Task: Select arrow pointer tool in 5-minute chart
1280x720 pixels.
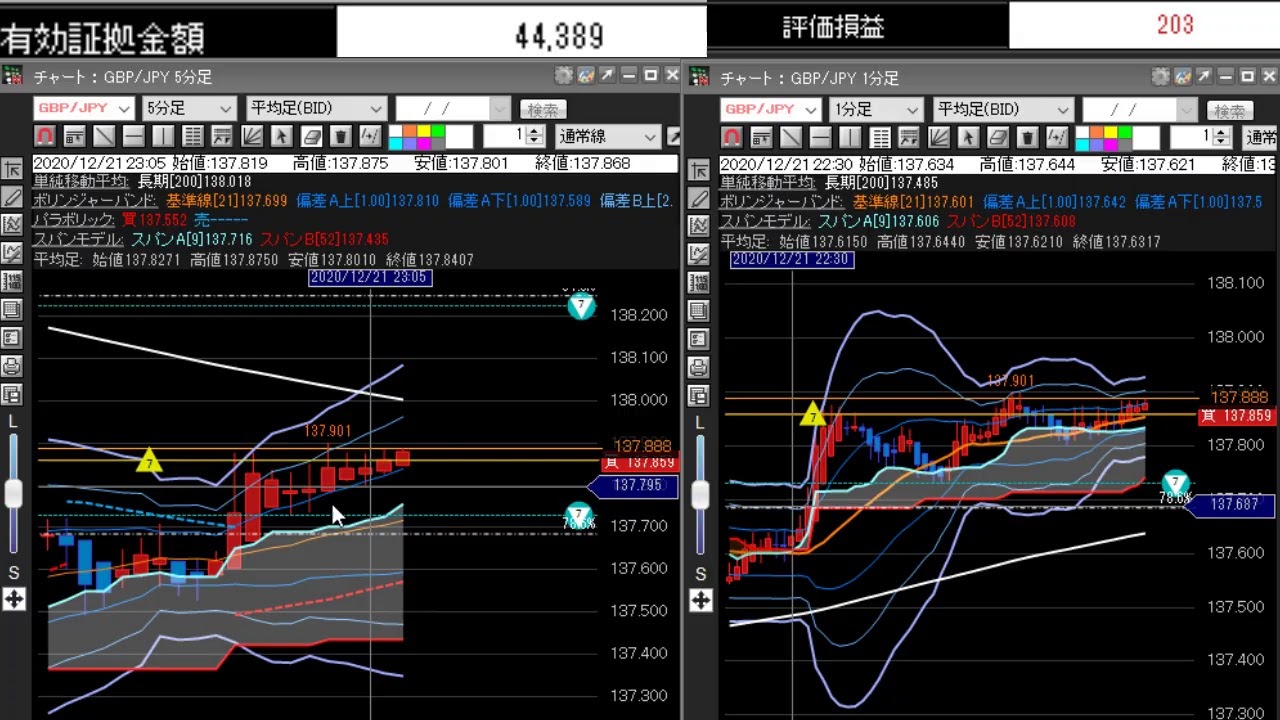Action: [281, 137]
